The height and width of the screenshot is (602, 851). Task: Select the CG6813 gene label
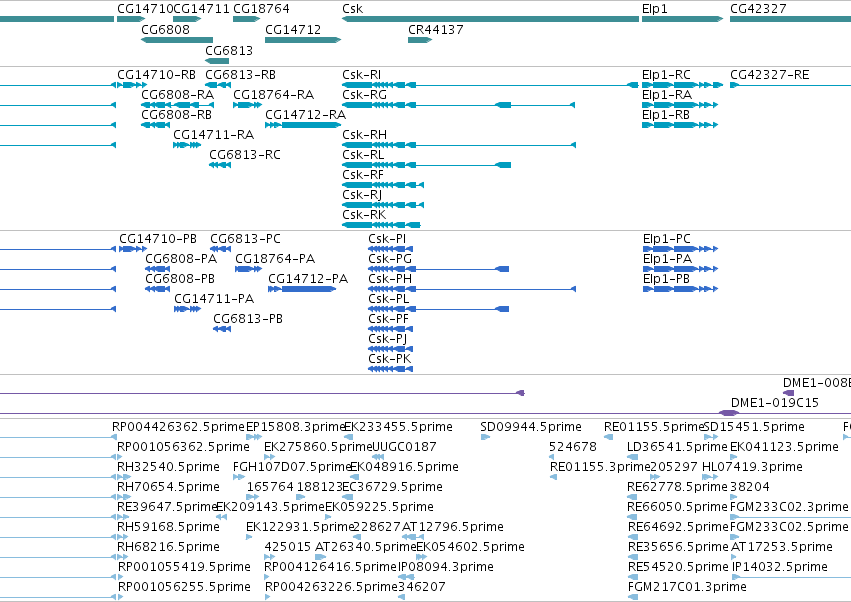pos(229,50)
